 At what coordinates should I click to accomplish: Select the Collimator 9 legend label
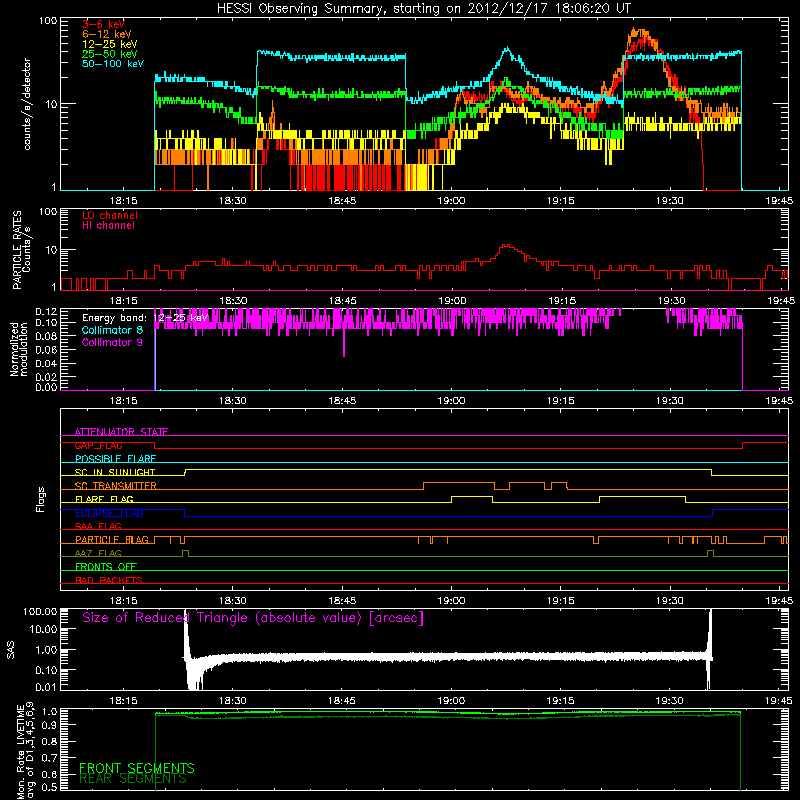tap(112, 342)
